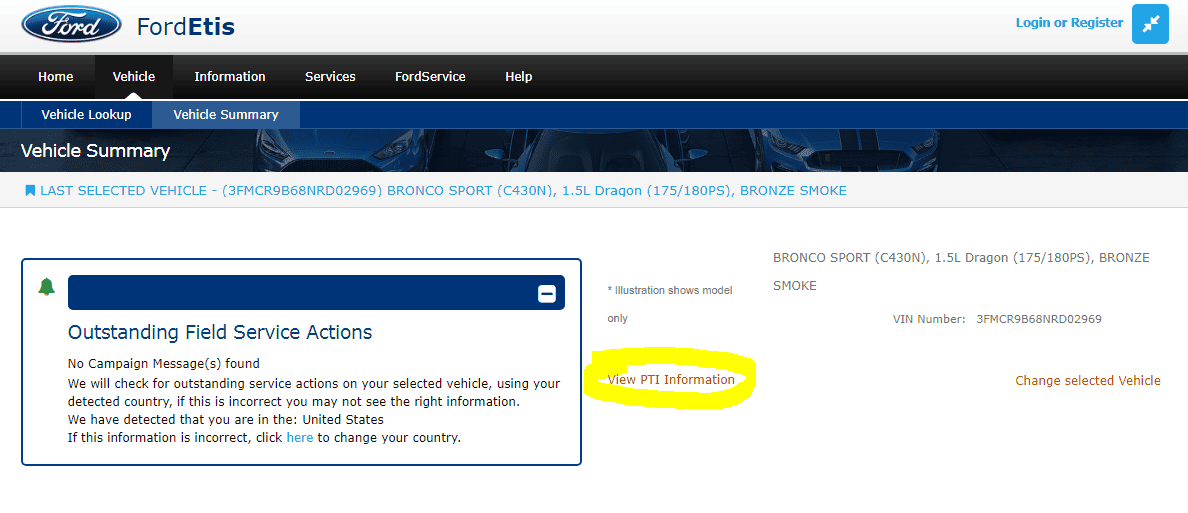Select the Vehicle Summary tab
Viewport: 1188px width, 513px height.
[x=226, y=115]
